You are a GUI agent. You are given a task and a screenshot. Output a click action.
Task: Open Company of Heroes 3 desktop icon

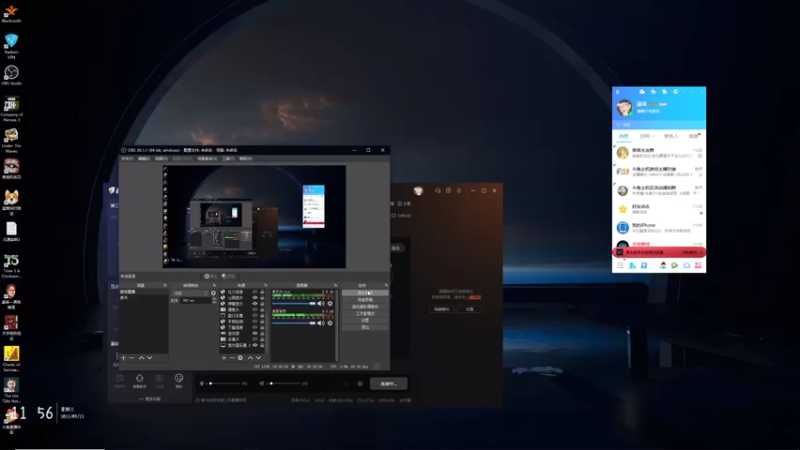pos(11,109)
